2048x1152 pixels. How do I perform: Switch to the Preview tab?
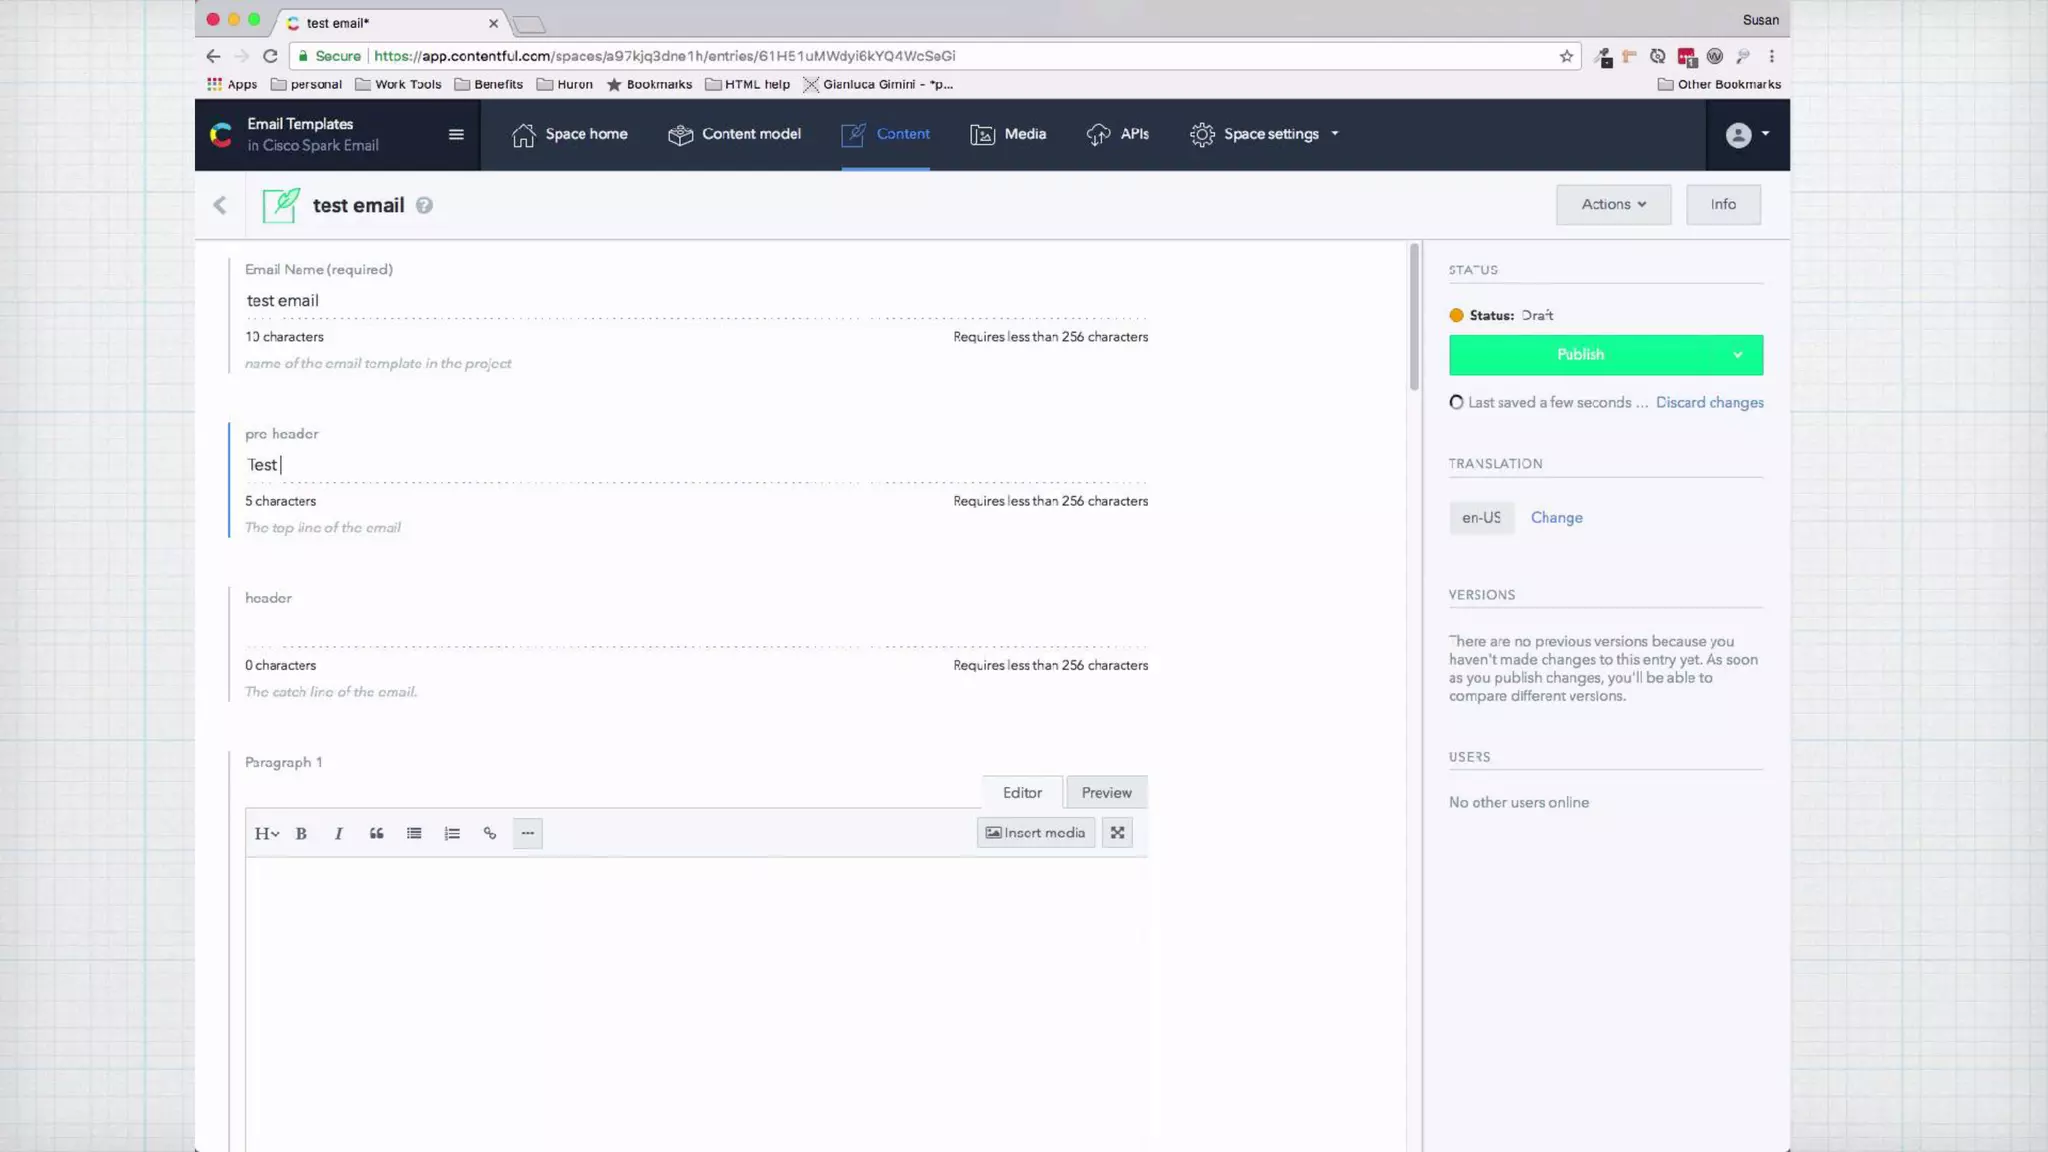click(x=1106, y=792)
